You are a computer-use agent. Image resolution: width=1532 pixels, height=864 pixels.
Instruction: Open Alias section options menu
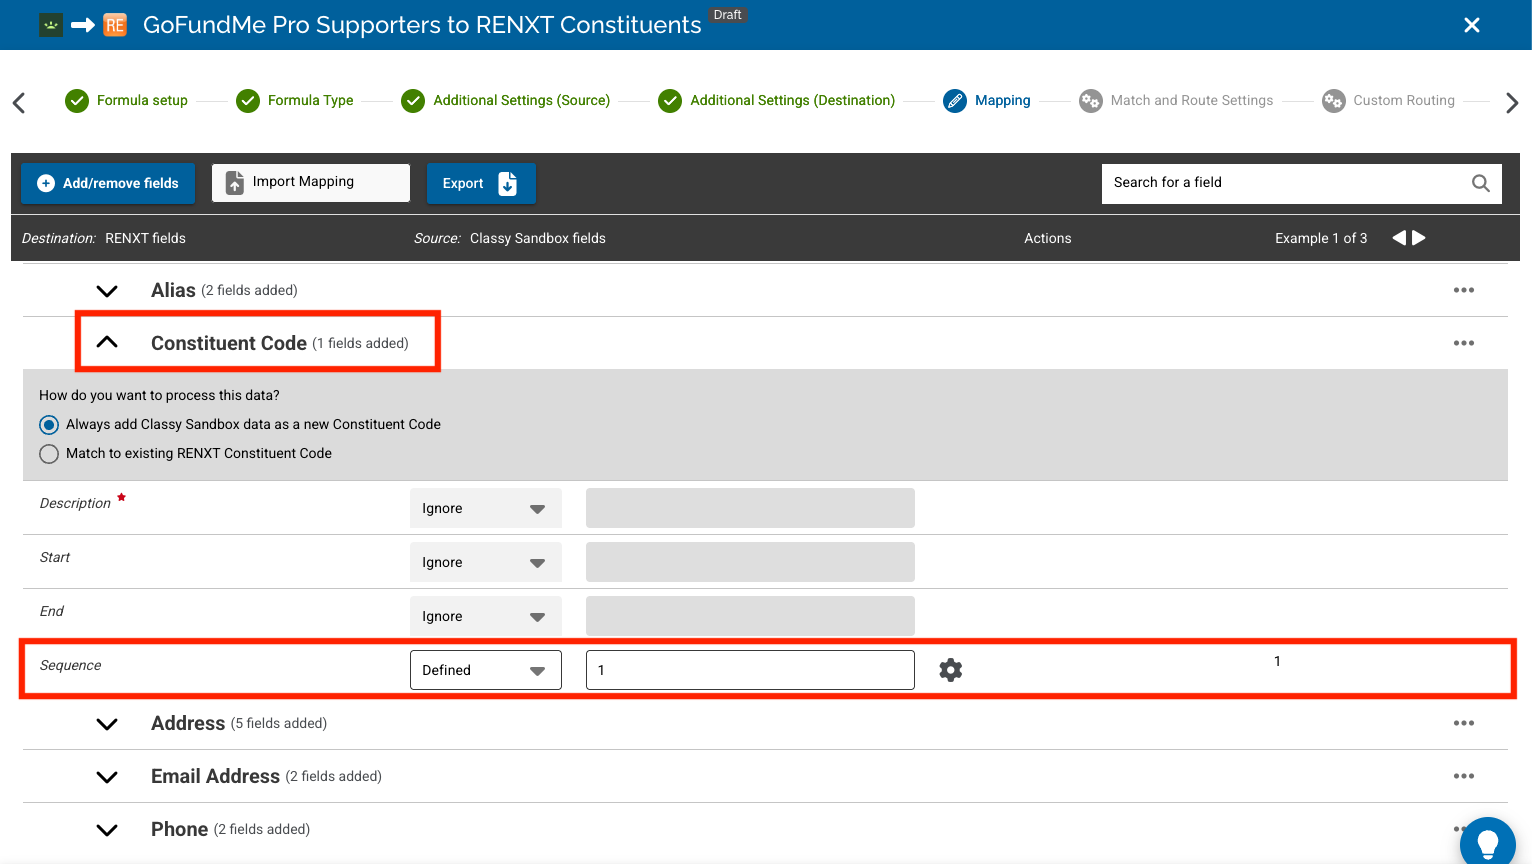click(x=1464, y=290)
